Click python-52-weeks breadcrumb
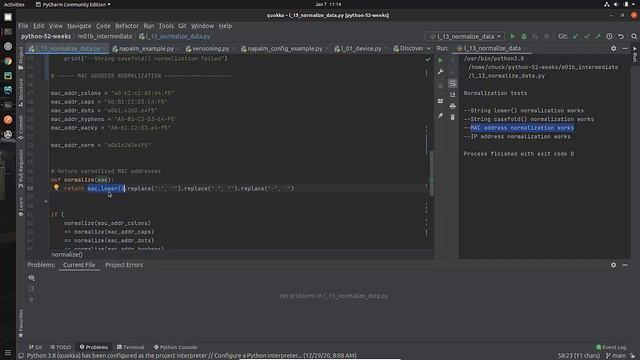 coord(46,36)
